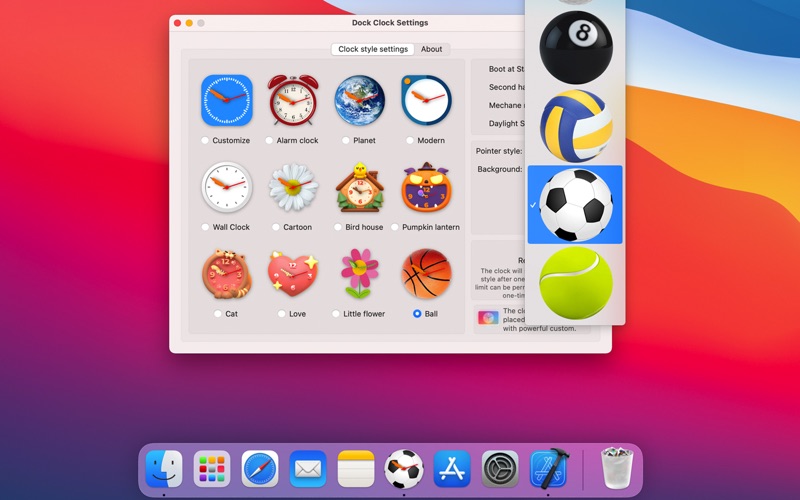Select the Planet radio button
Image resolution: width=800 pixels, height=500 pixels.
(x=345, y=140)
